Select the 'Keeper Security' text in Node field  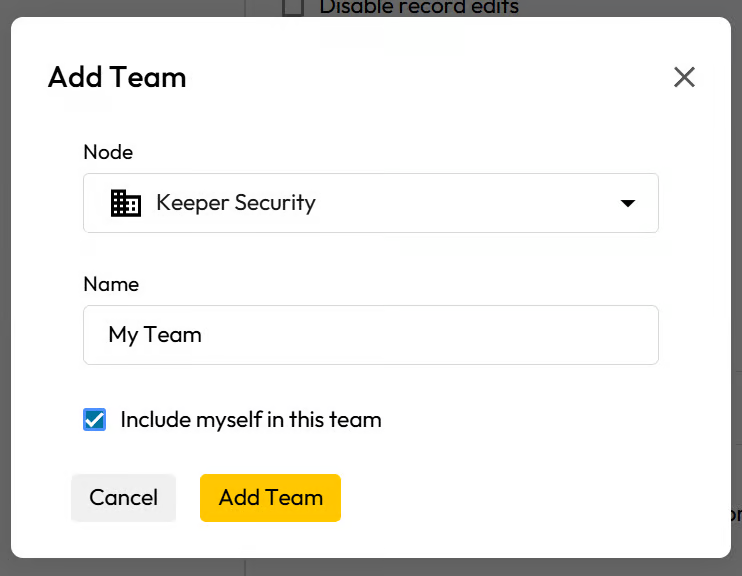[x=236, y=203]
